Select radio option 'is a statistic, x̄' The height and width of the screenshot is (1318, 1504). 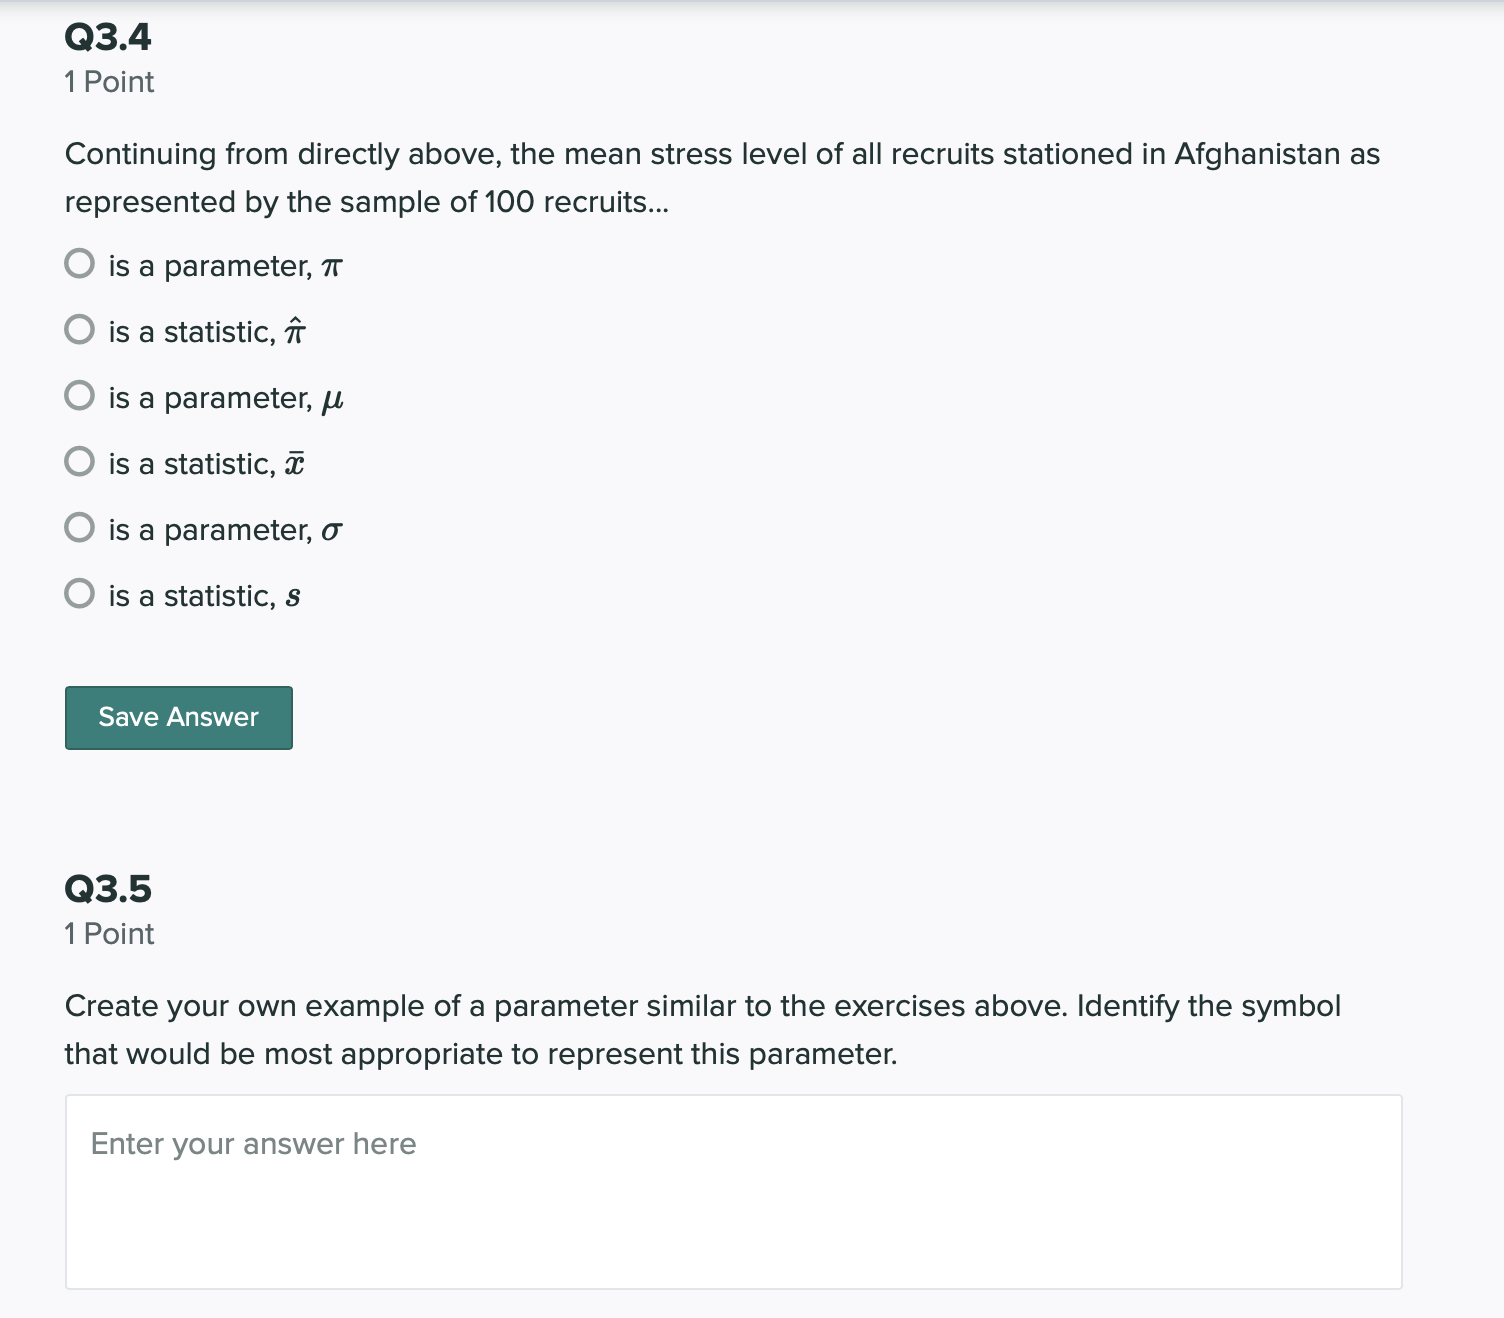click(79, 462)
